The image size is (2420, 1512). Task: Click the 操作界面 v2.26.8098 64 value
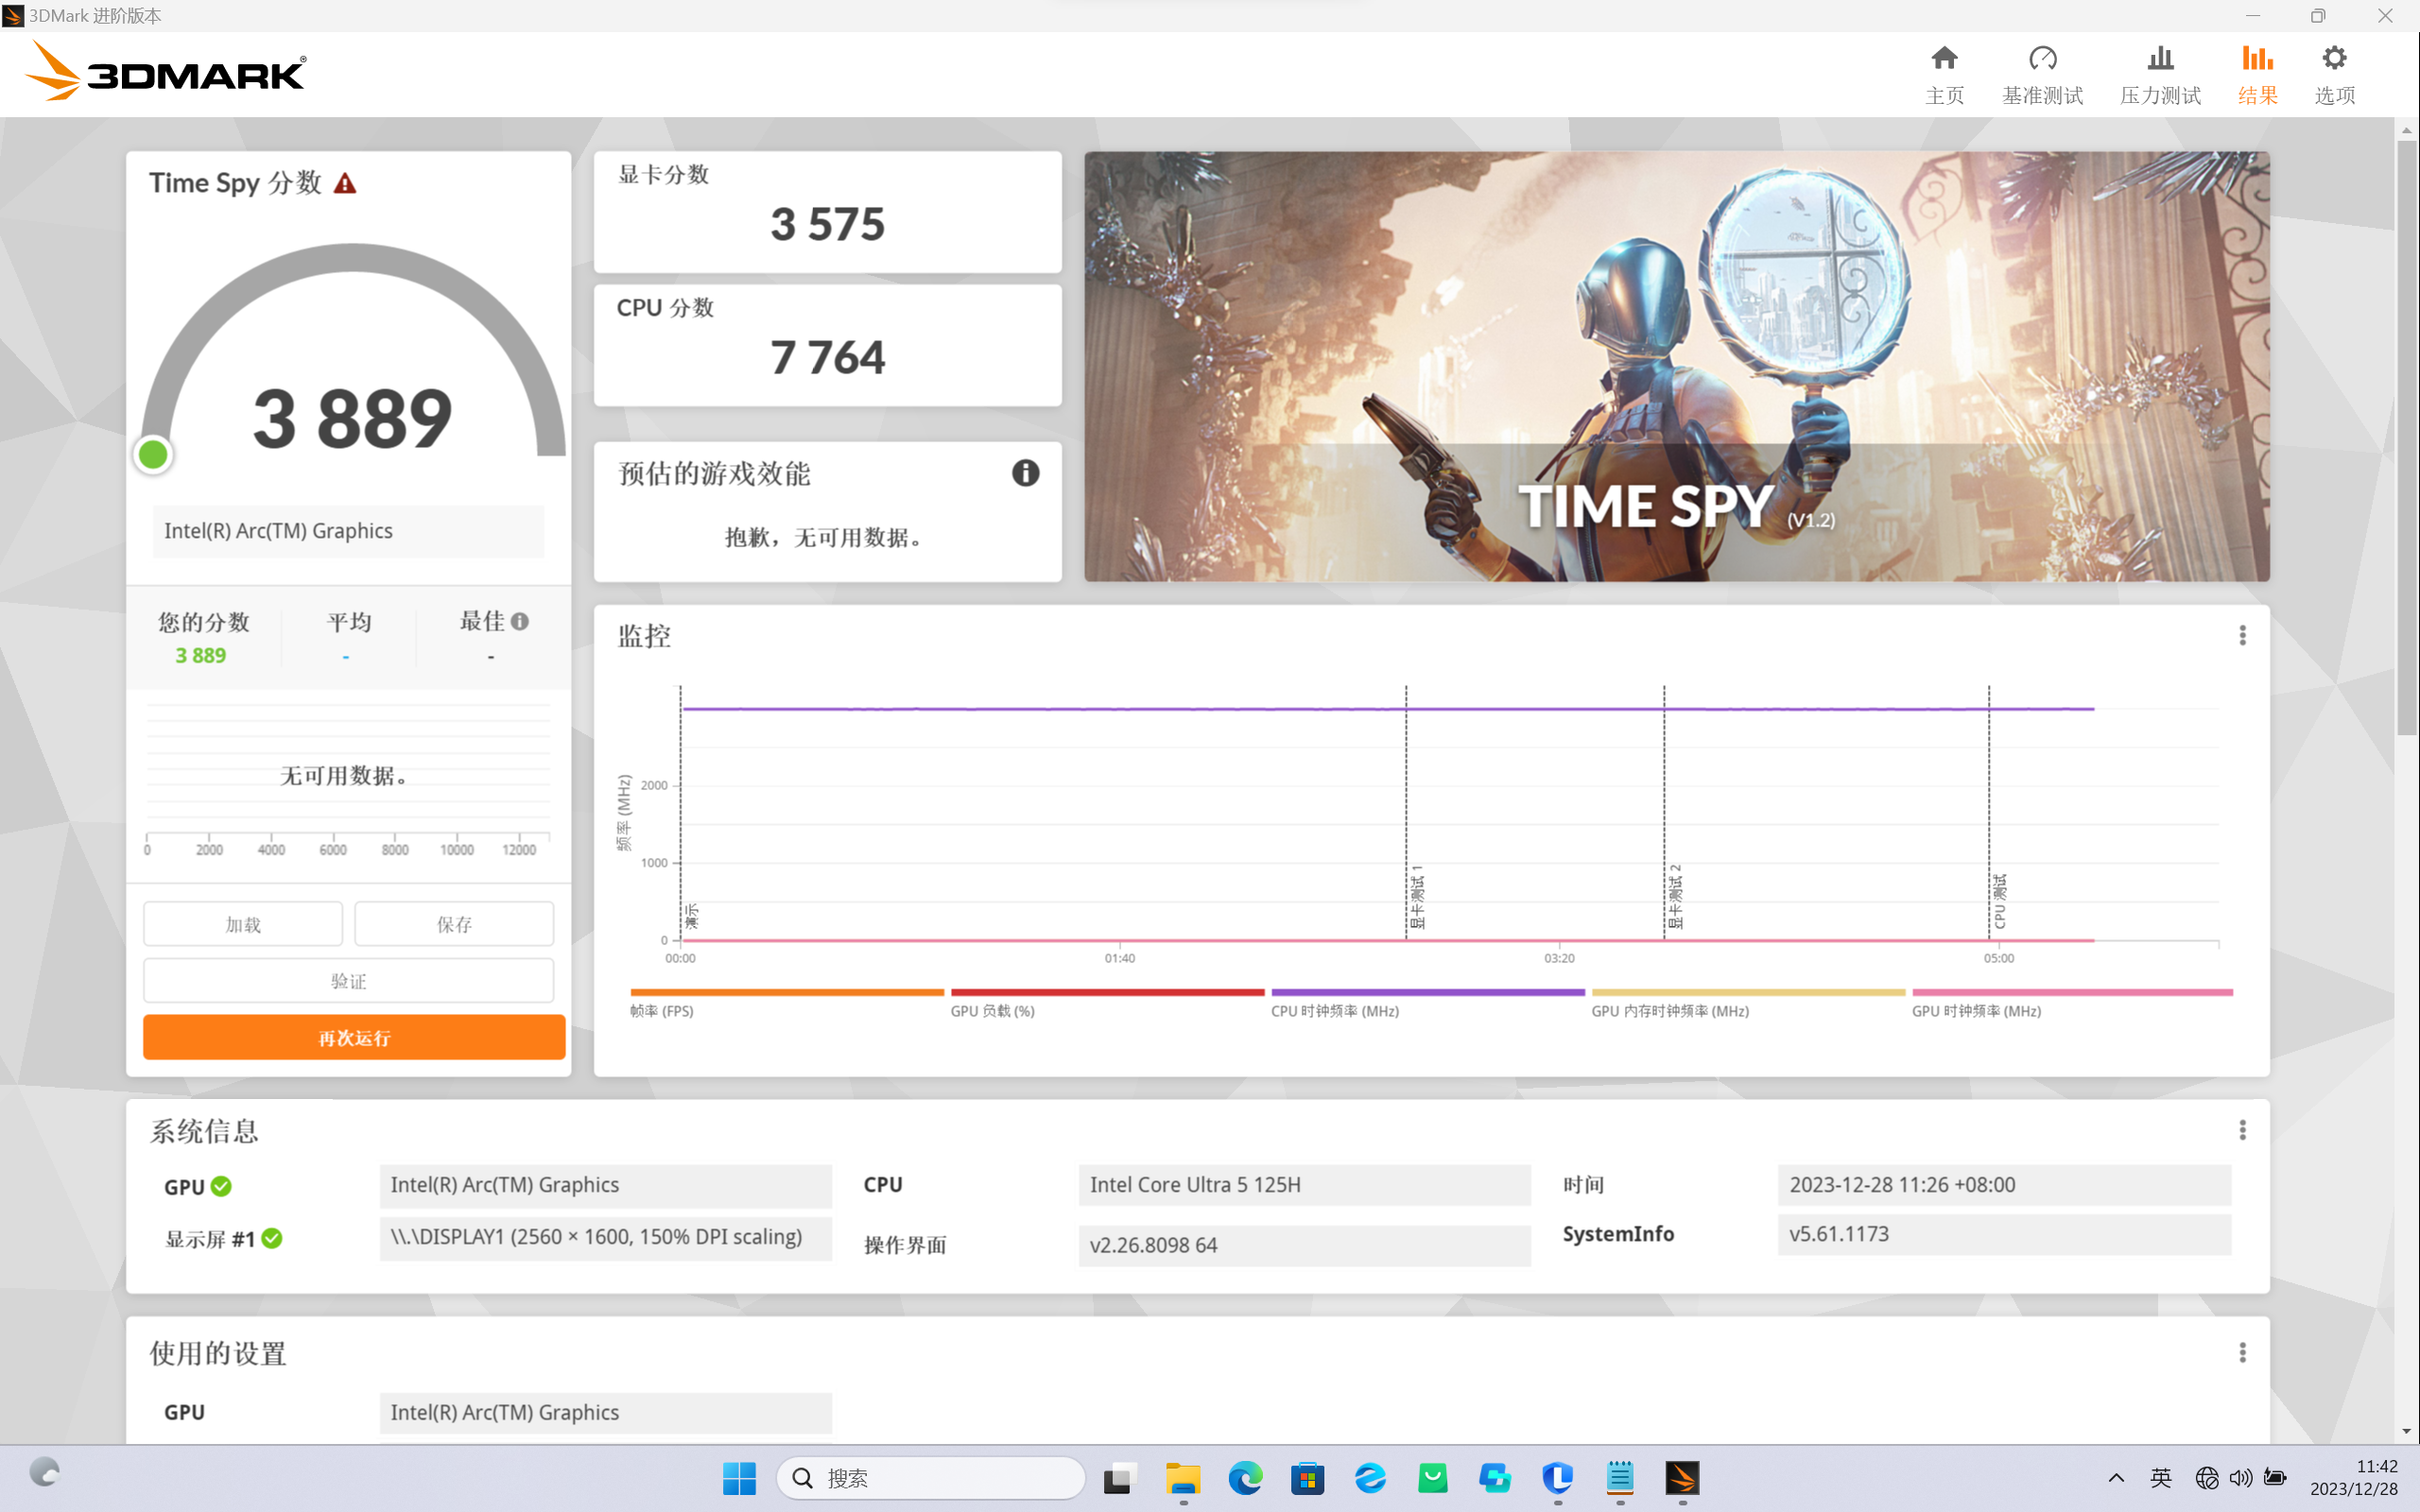click(1304, 1245)
